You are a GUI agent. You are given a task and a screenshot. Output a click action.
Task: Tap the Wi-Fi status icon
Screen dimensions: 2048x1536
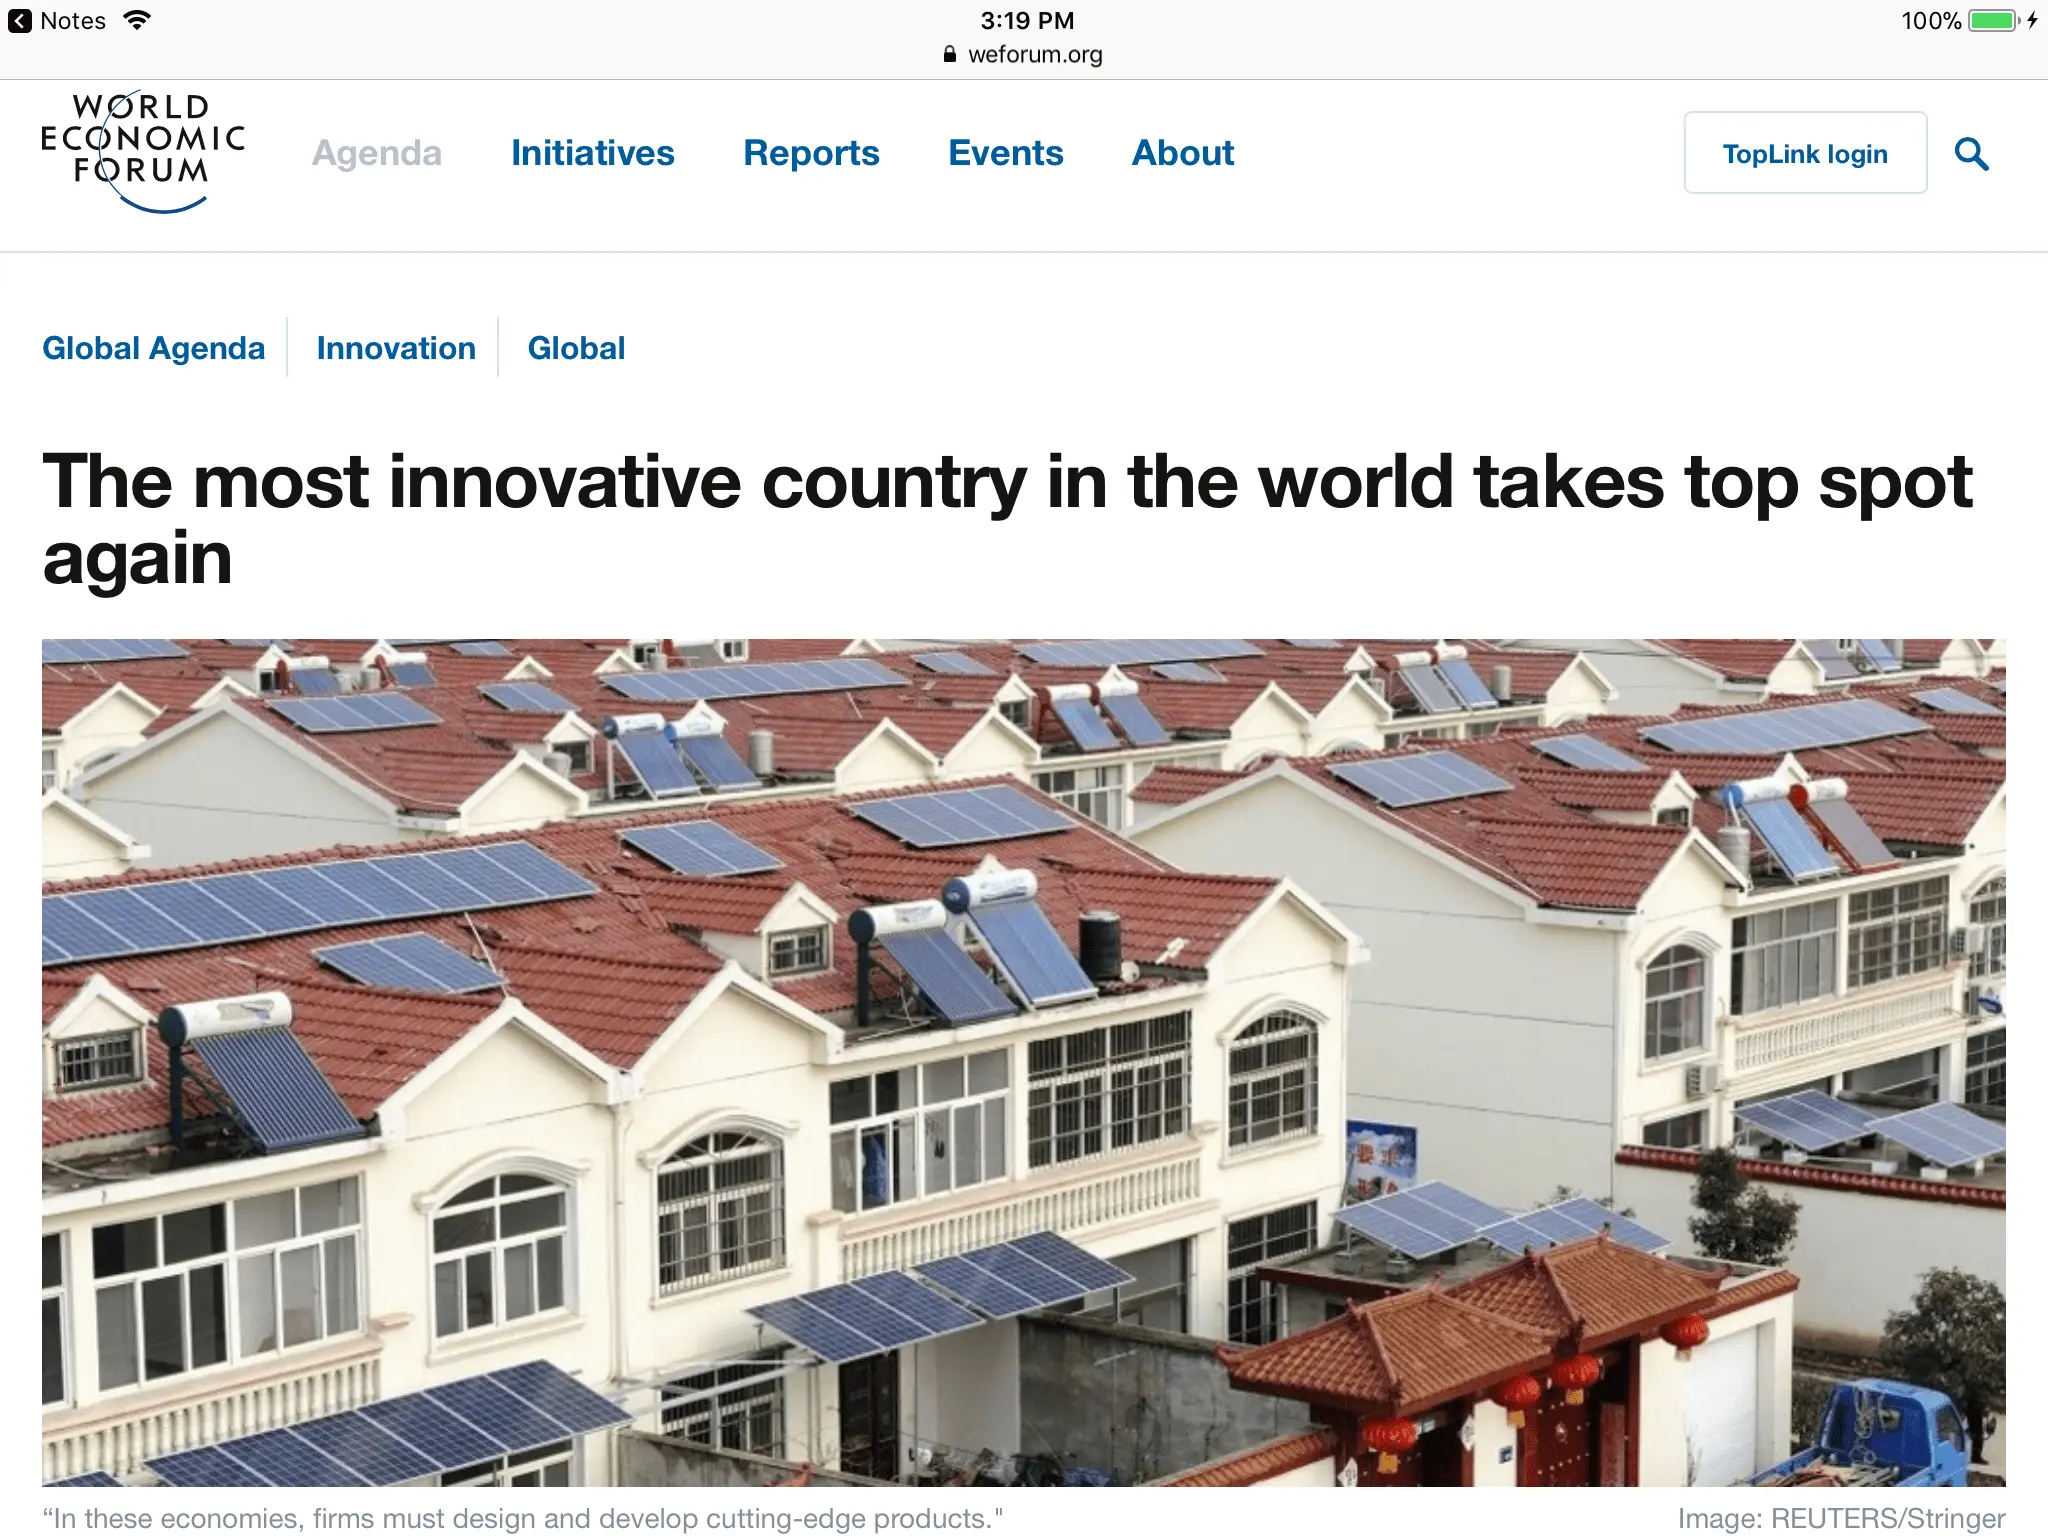click(x=137, y=20)
